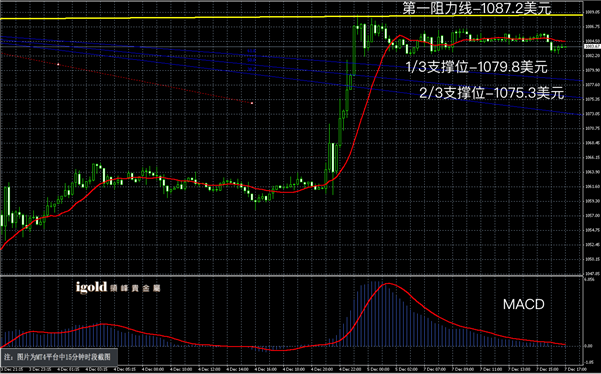Viewport: 601px width, 374px height.
Task: Click the 1/3支撑位–1079.8美元 label
Action: click(477, 67)
